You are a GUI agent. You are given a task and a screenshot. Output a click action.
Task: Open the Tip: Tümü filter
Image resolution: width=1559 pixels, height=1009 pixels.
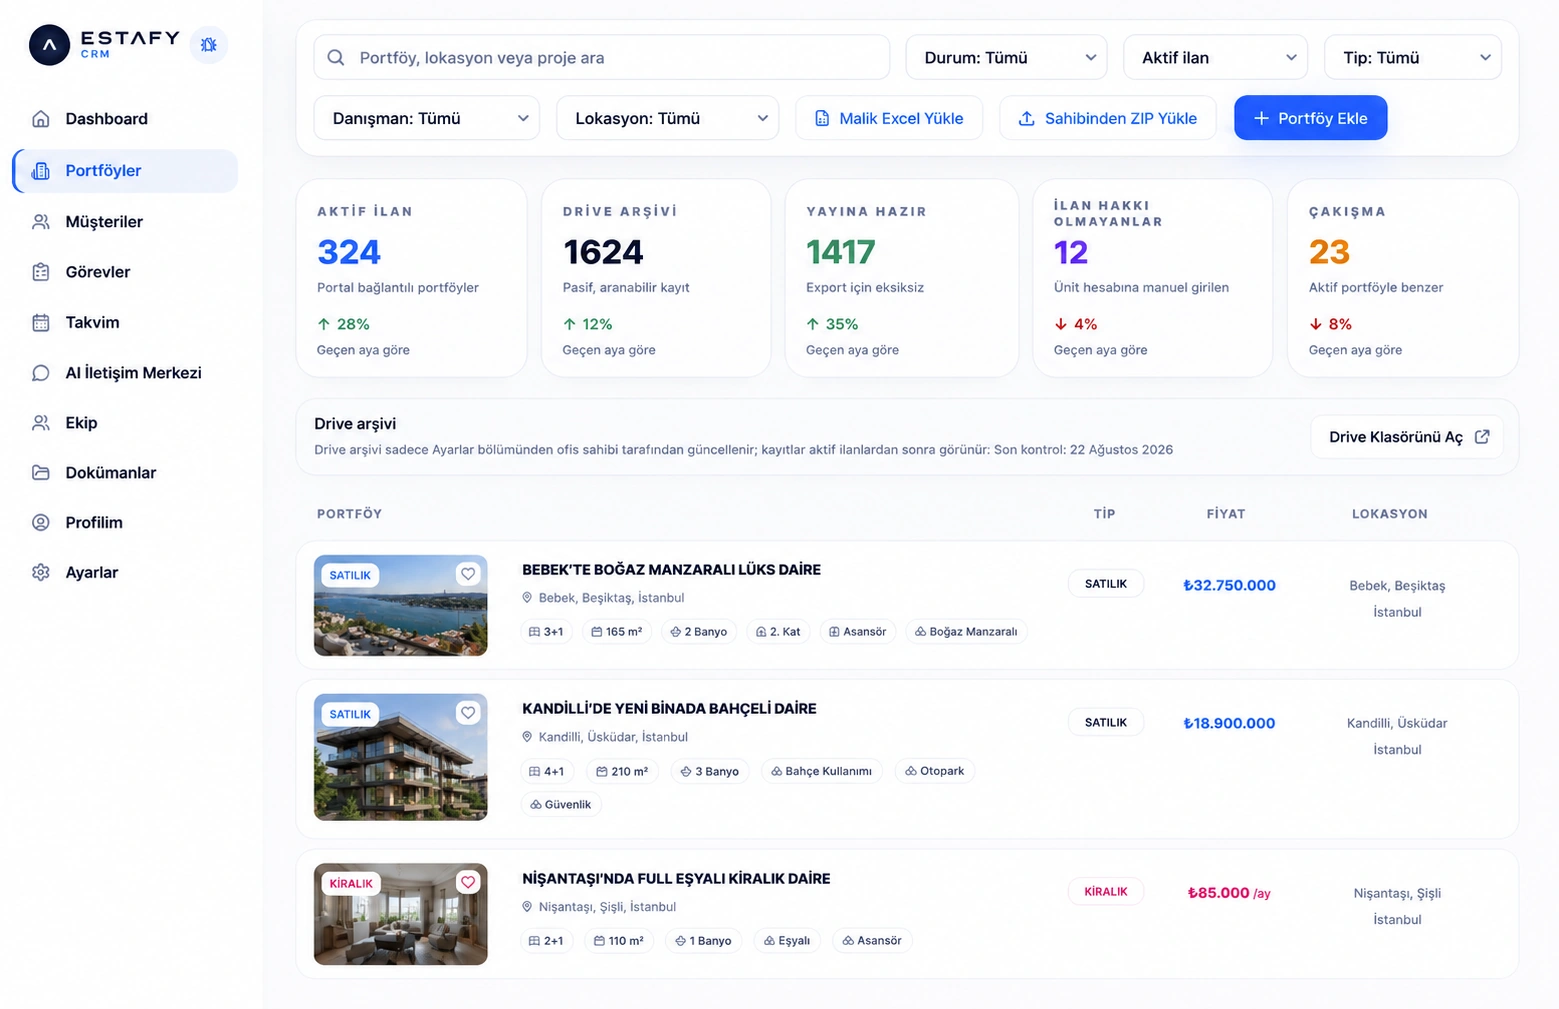tap(1413, 58)
